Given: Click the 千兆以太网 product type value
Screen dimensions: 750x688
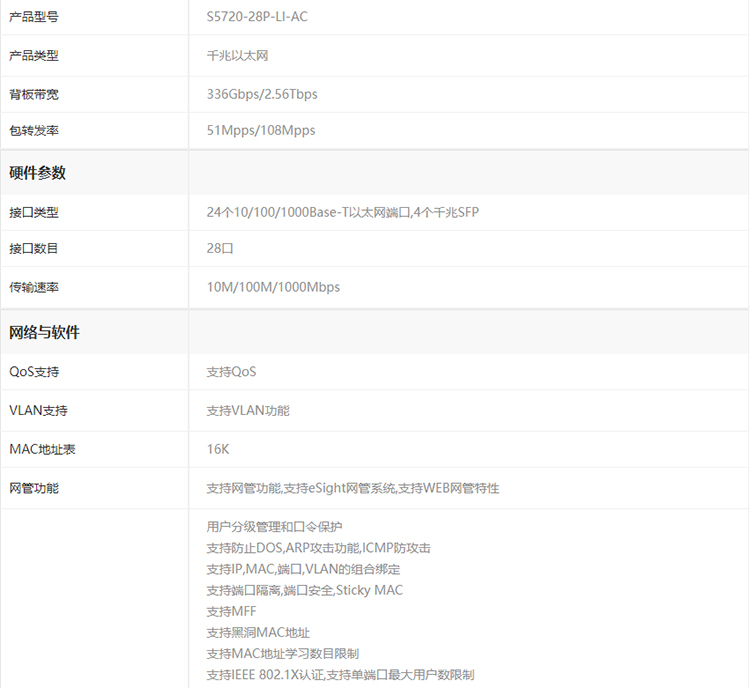Looking at the screenshot, I should (x=237, y=56).
